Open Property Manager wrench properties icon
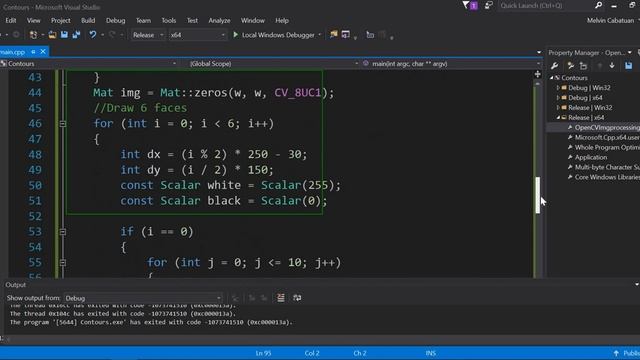The width and height of the screenshot is (640, 360). tap(554, 66)
